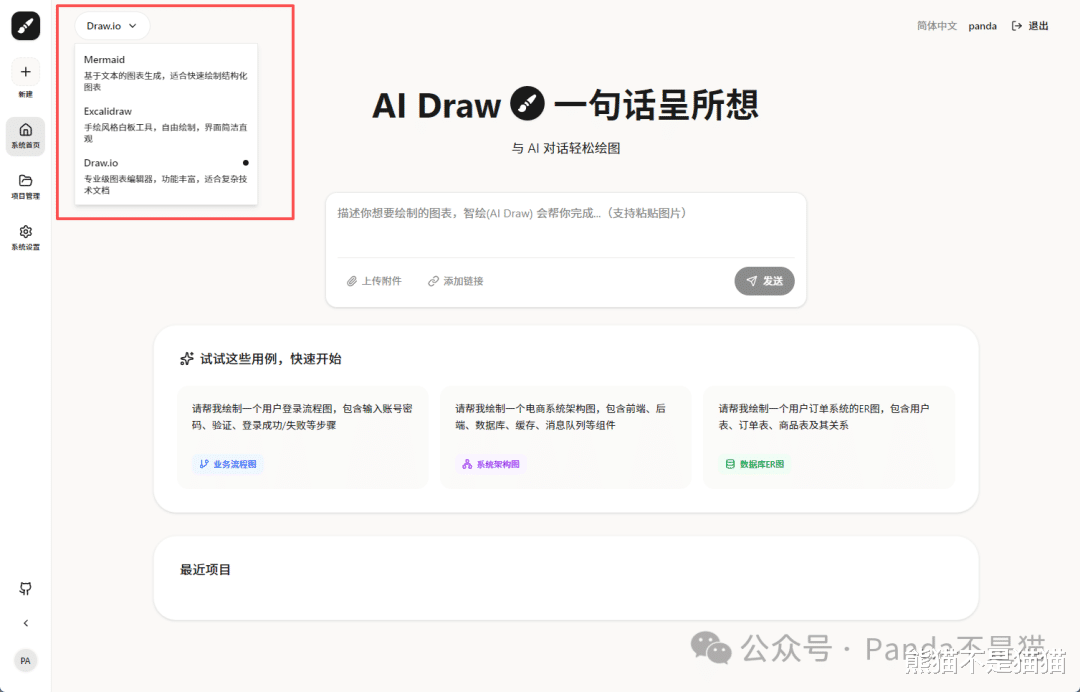Viewport: 1080px width, 692px height.
Task: Choose the user login flowchart example
Action: pyautogui.click(x=302, y=437)
